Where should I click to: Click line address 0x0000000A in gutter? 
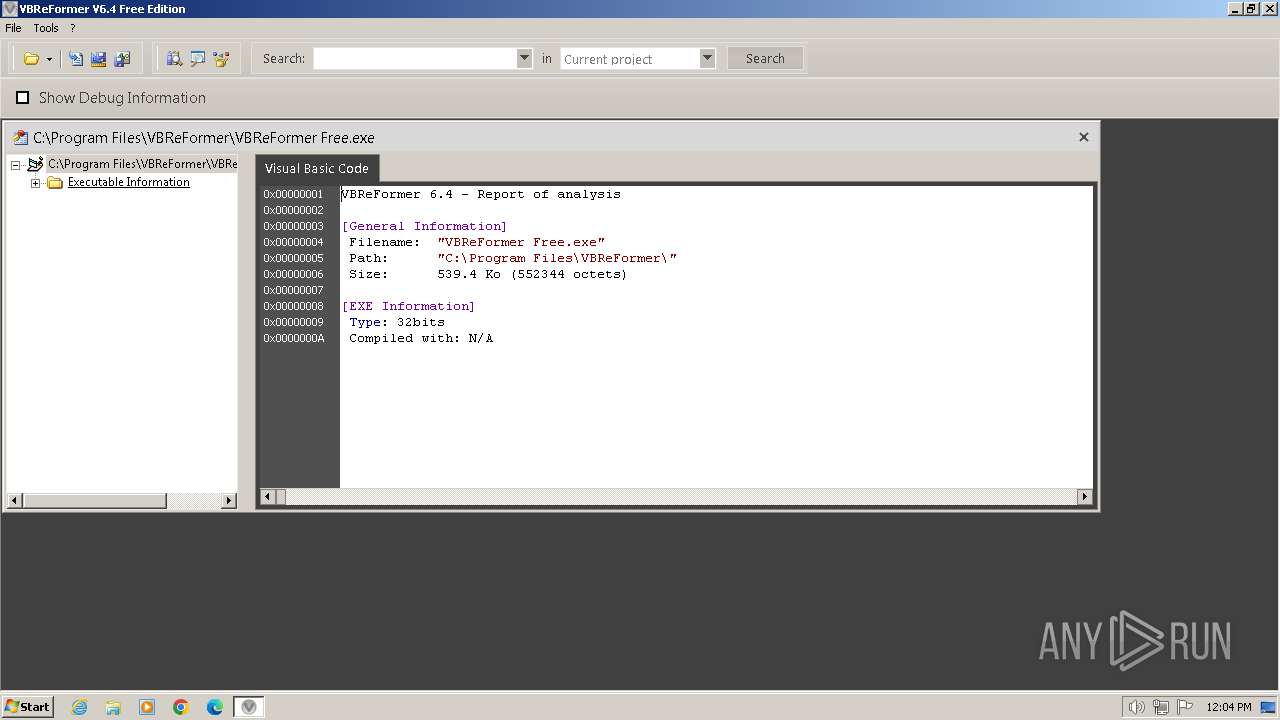[x=293, y=338]
